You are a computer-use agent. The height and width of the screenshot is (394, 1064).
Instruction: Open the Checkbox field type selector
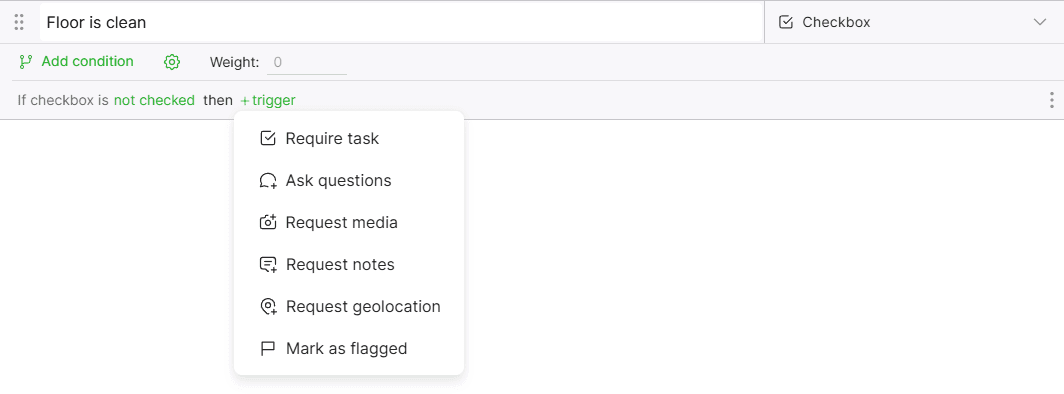913,22
